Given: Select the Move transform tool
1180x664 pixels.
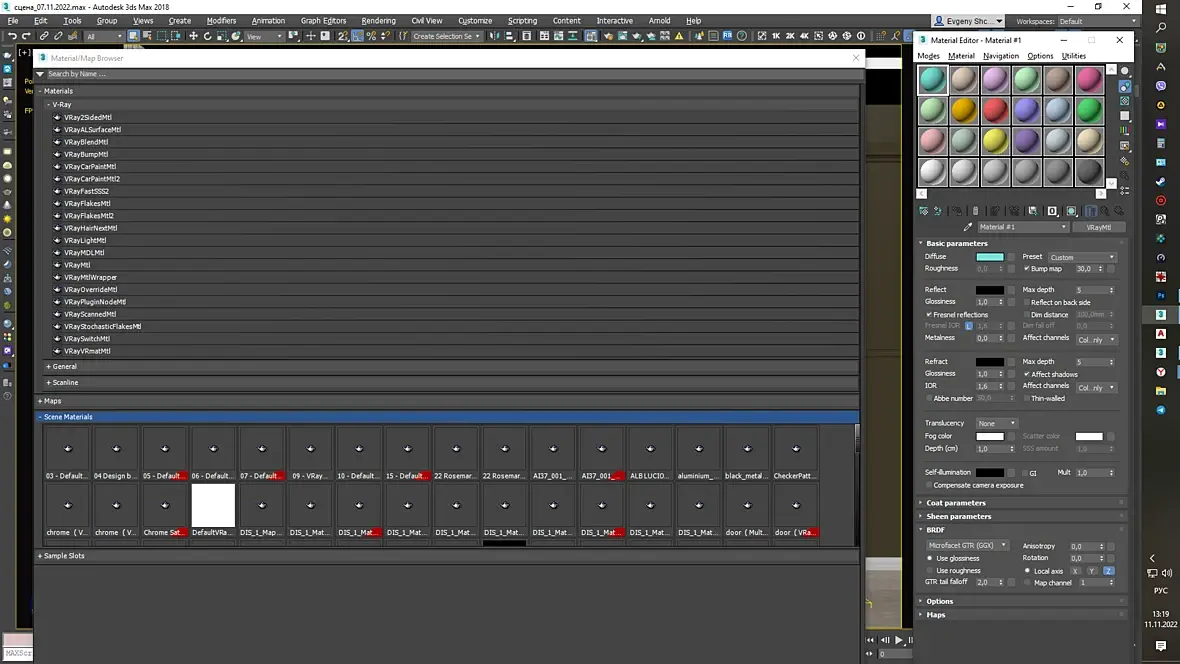Looking at the screenshot, I should pos(193,36).
